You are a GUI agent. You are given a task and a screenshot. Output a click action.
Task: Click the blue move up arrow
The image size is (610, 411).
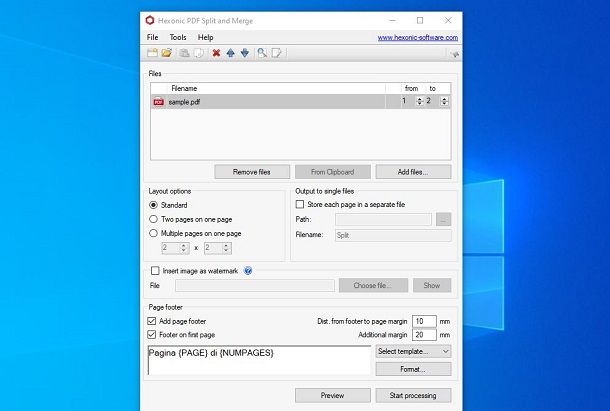(230, 53)
